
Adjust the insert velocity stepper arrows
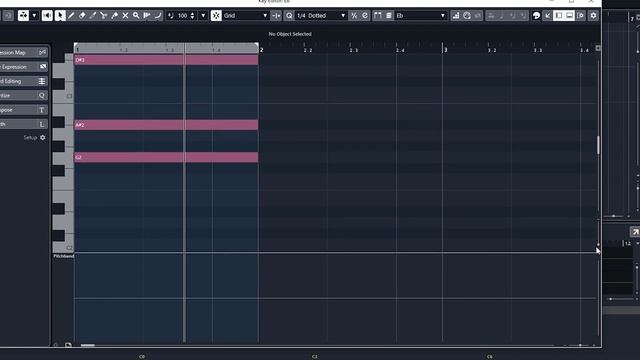coord(192,16)
